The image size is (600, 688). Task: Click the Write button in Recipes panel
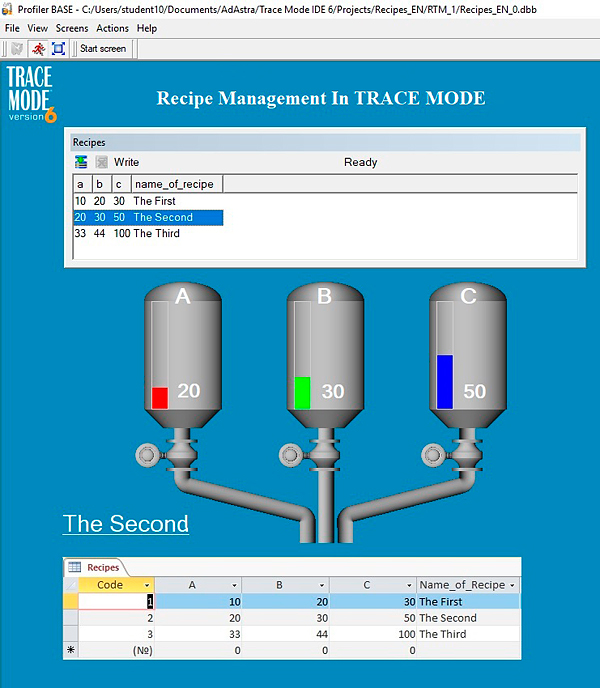pyautogui.click(x=126, y=162)
